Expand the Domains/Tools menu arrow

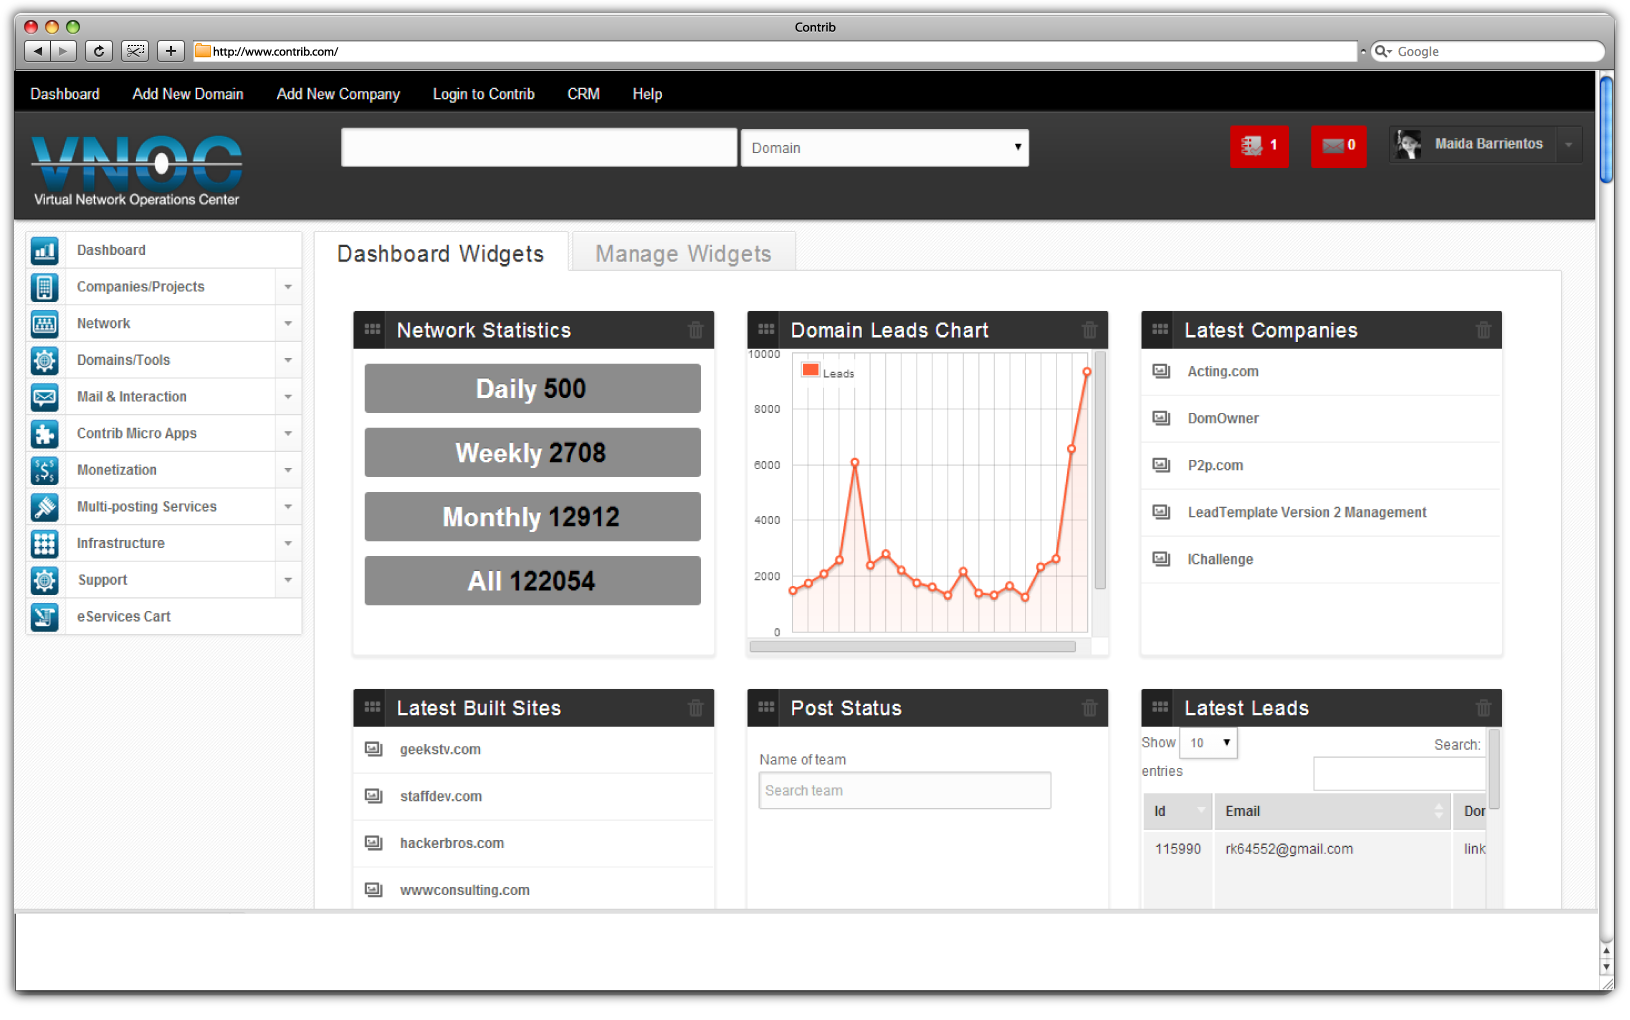coord(288,360)
